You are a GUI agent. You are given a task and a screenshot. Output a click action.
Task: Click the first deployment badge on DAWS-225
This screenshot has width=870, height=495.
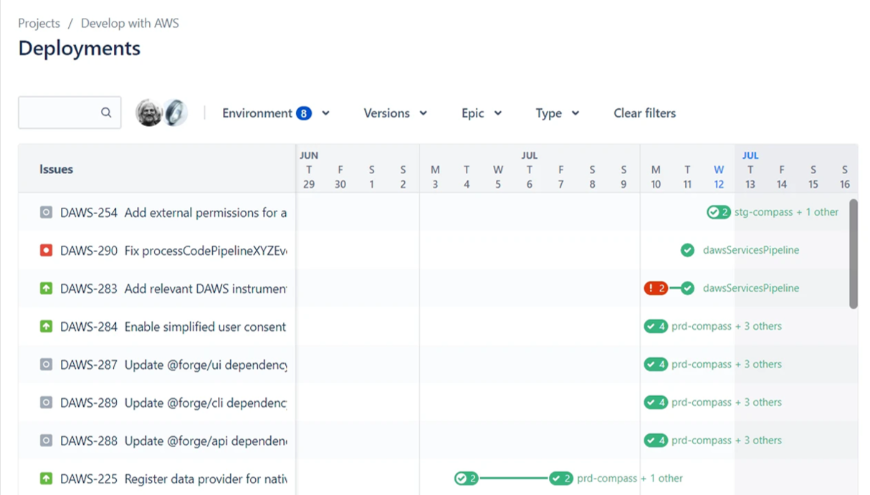pyautogui.click(x=465, y=478)
